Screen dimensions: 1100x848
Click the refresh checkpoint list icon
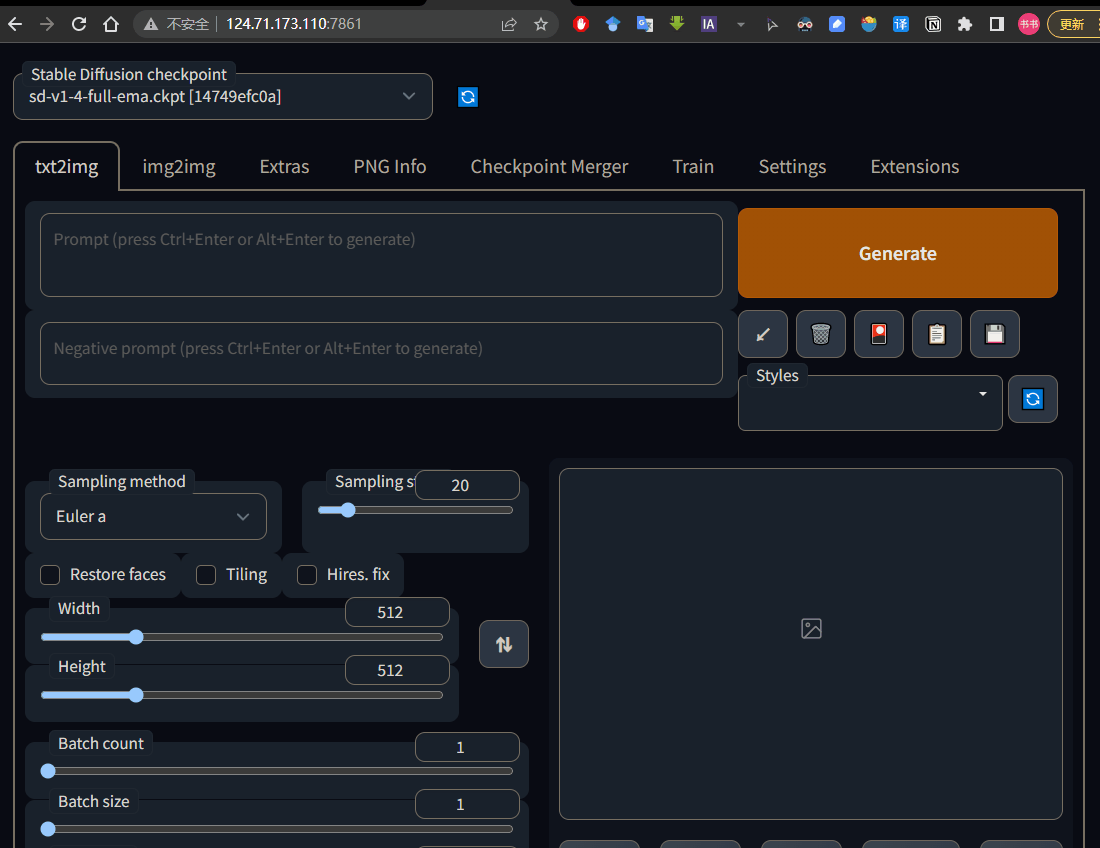(x=467, y=97)
